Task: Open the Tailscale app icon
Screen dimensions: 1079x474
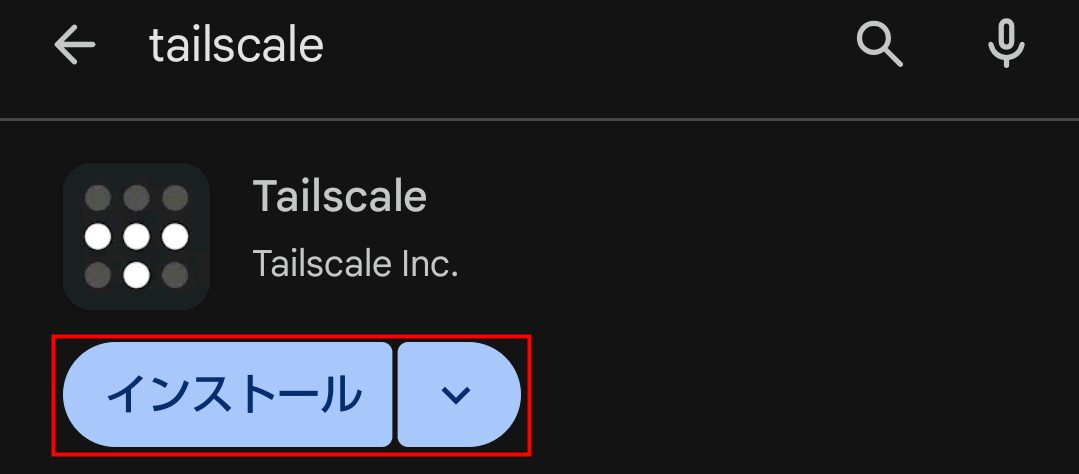Action: (136, 236)
